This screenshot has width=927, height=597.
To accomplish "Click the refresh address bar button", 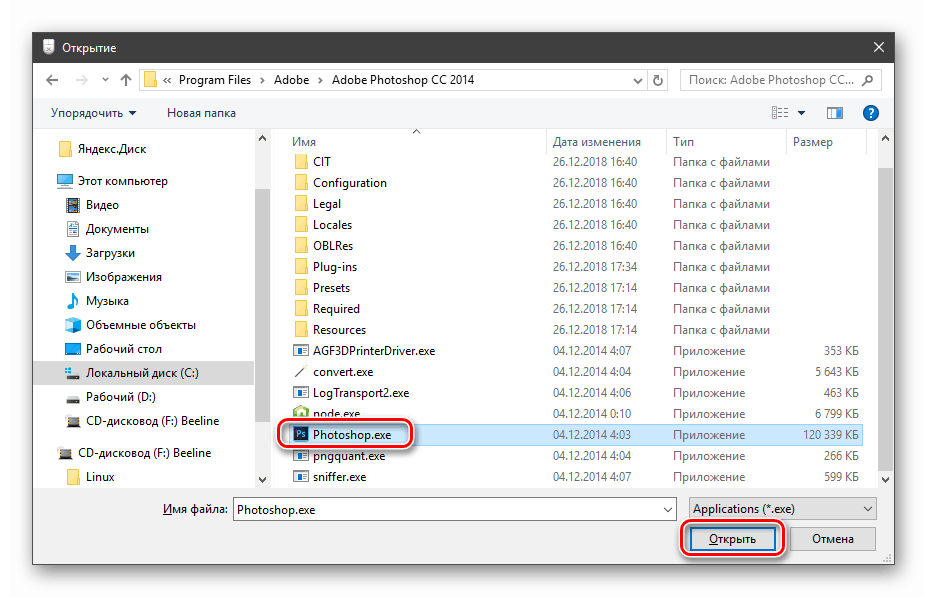I will 657,80.
